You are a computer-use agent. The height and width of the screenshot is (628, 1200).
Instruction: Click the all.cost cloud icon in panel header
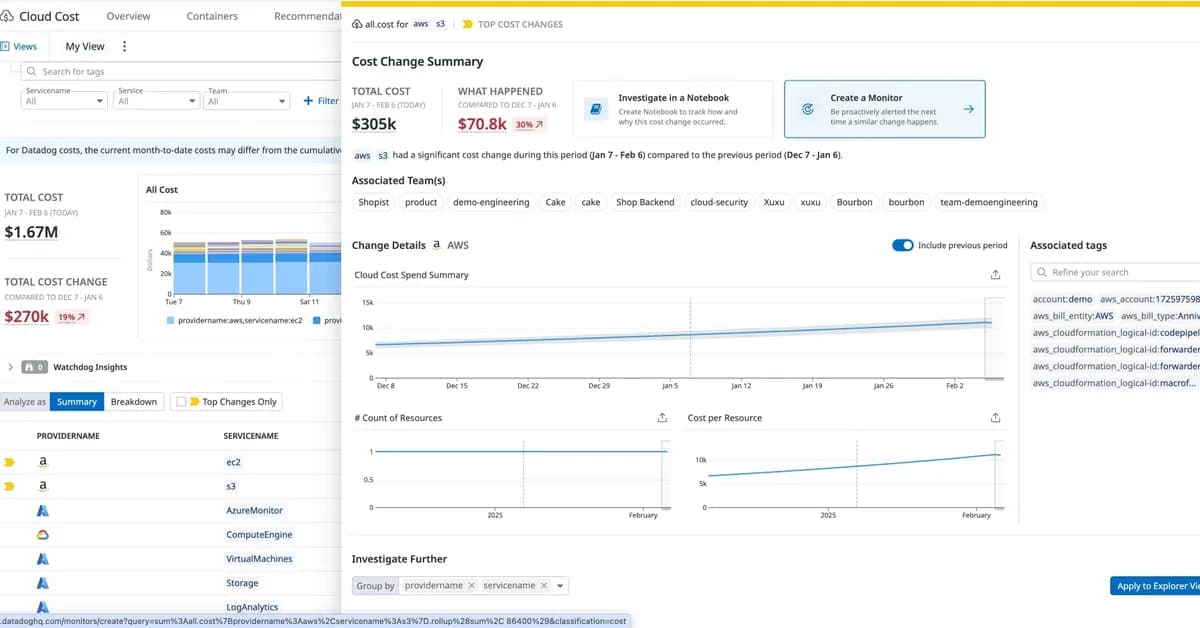[x=358, y=24]
